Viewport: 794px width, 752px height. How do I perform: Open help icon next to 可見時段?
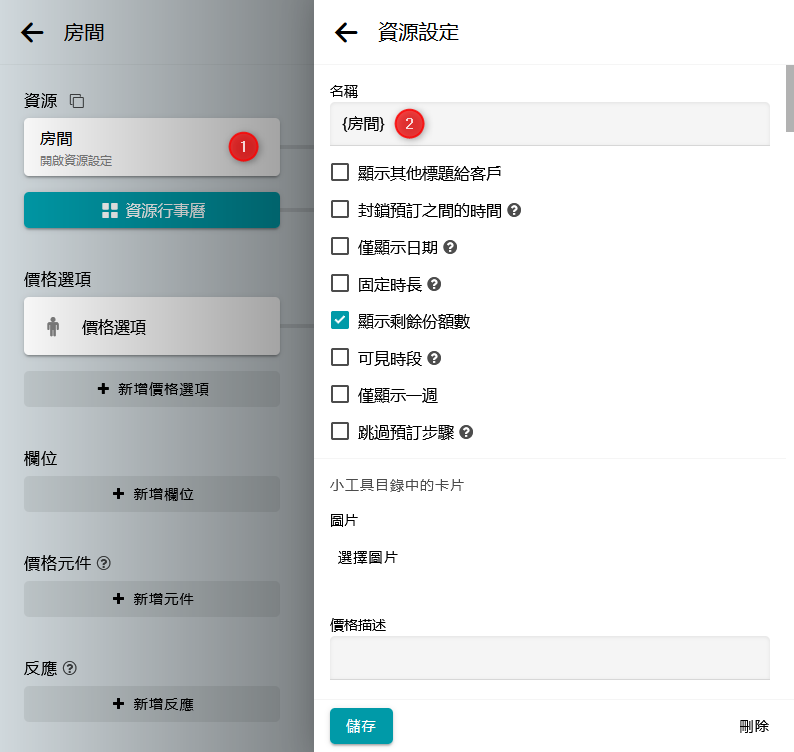pyautogui.click(x=434, y=358)
